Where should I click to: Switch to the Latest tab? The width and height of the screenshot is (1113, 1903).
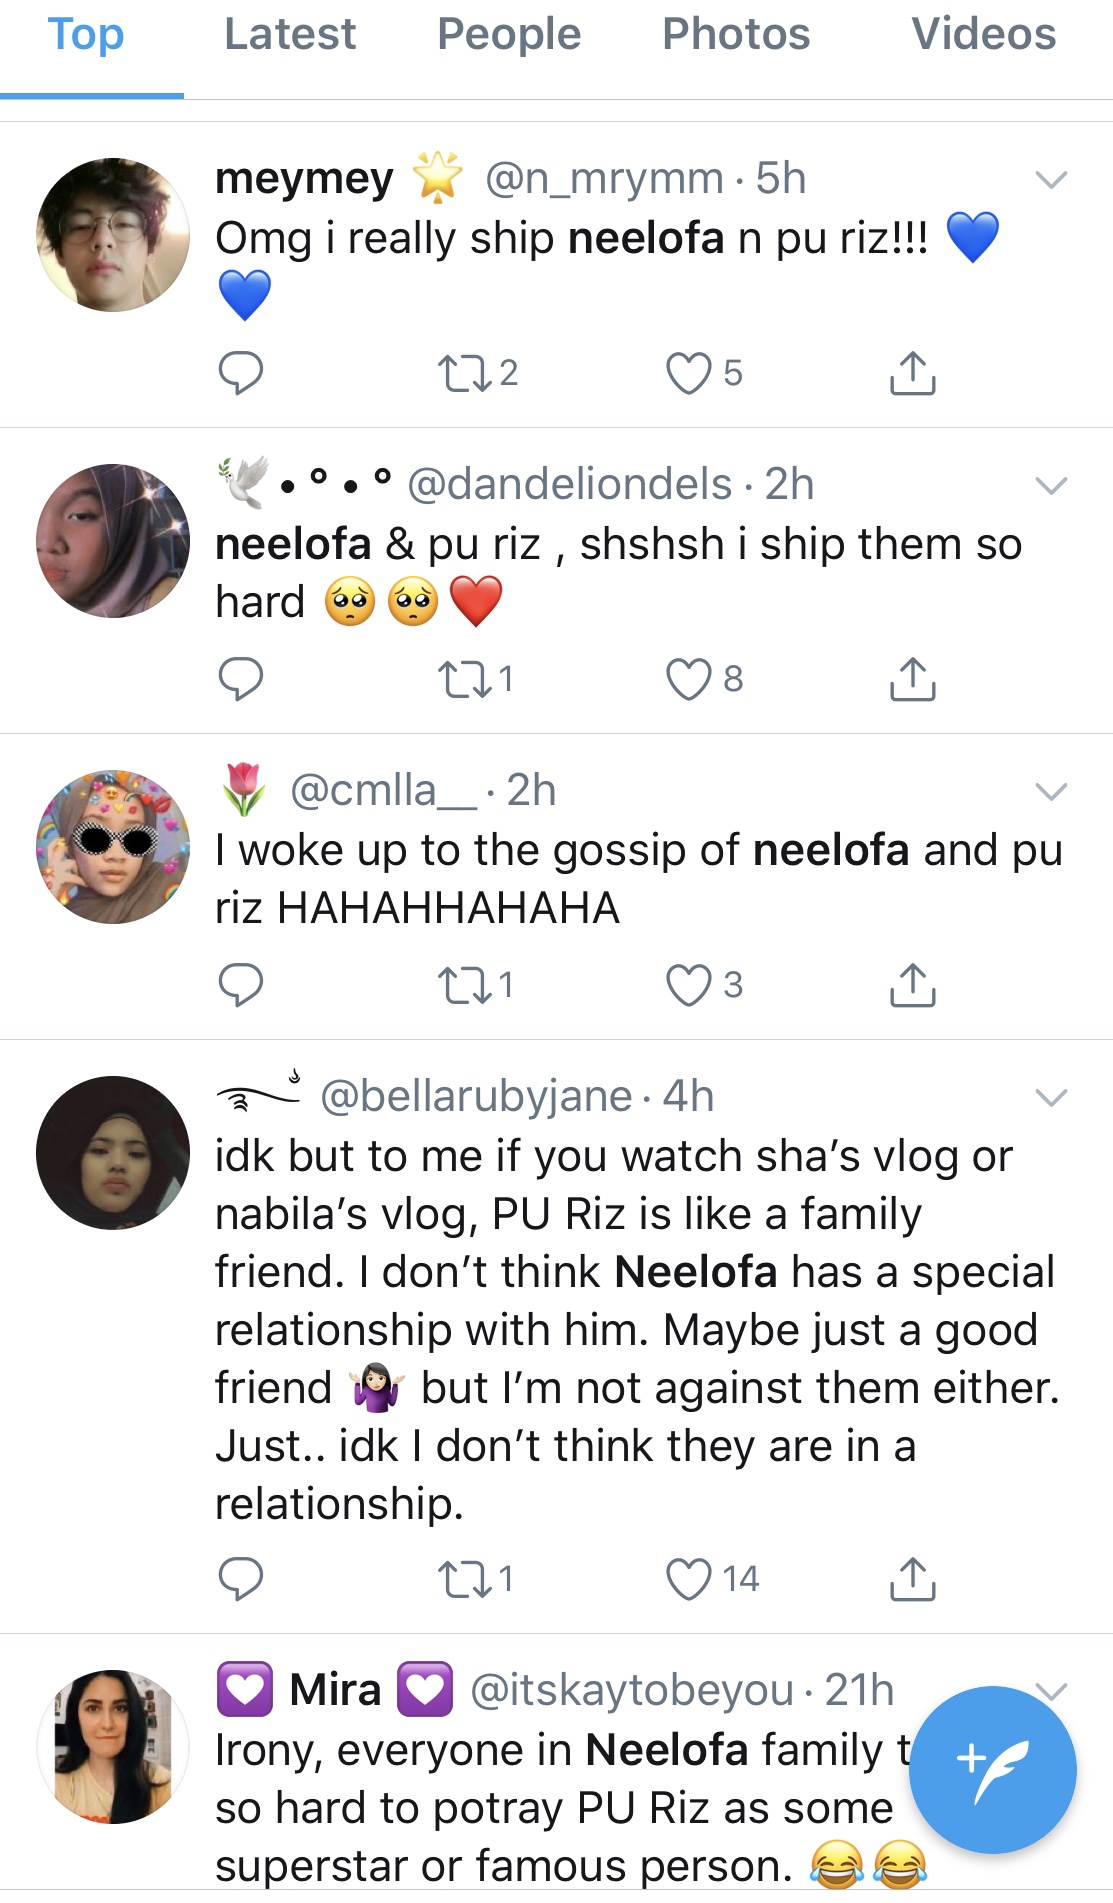290,35
